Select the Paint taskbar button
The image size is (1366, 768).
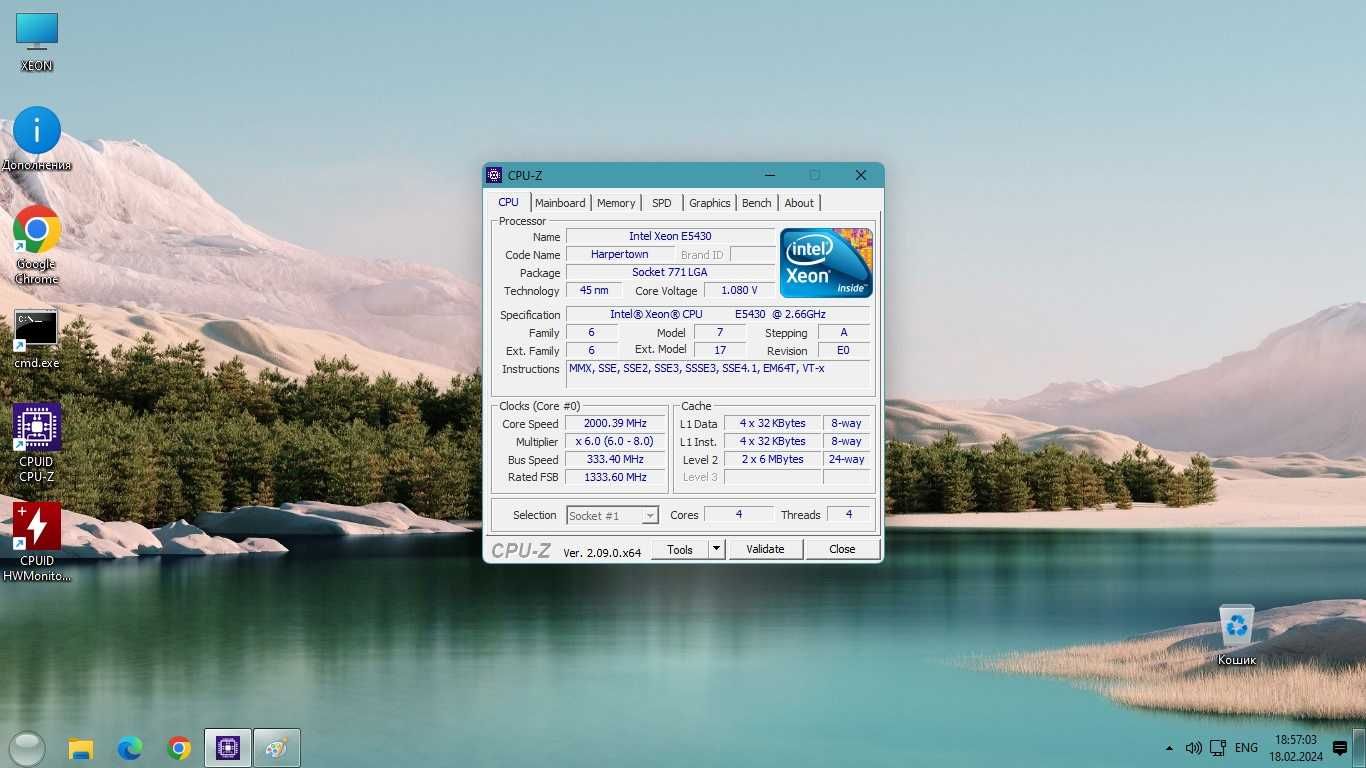coord(277,748)
